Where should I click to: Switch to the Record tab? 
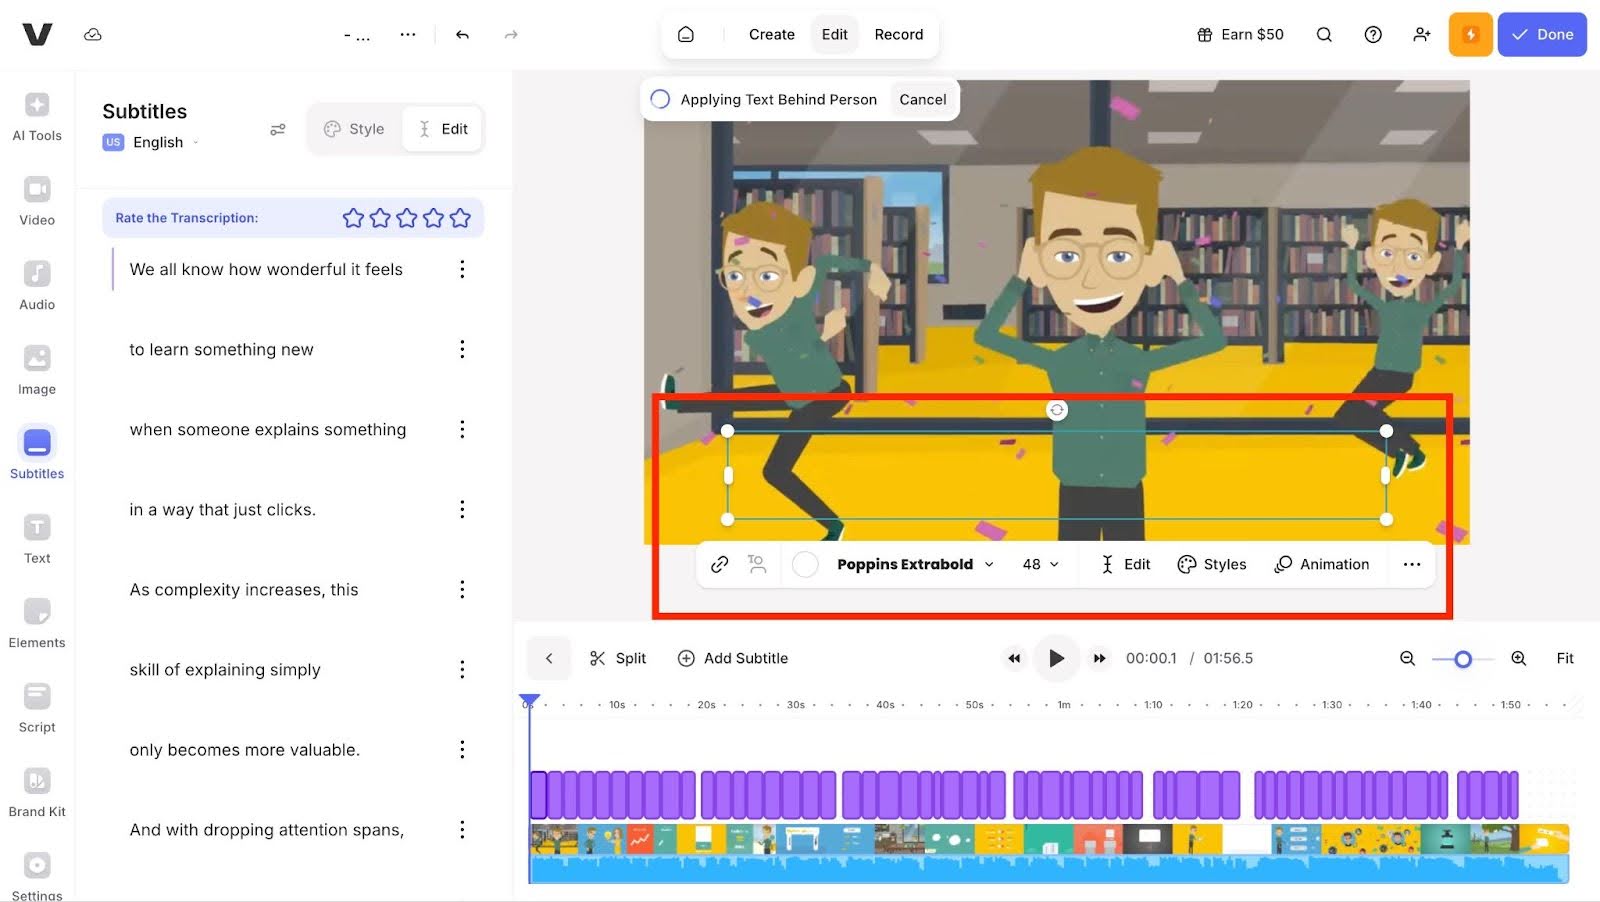pos(898,35)
